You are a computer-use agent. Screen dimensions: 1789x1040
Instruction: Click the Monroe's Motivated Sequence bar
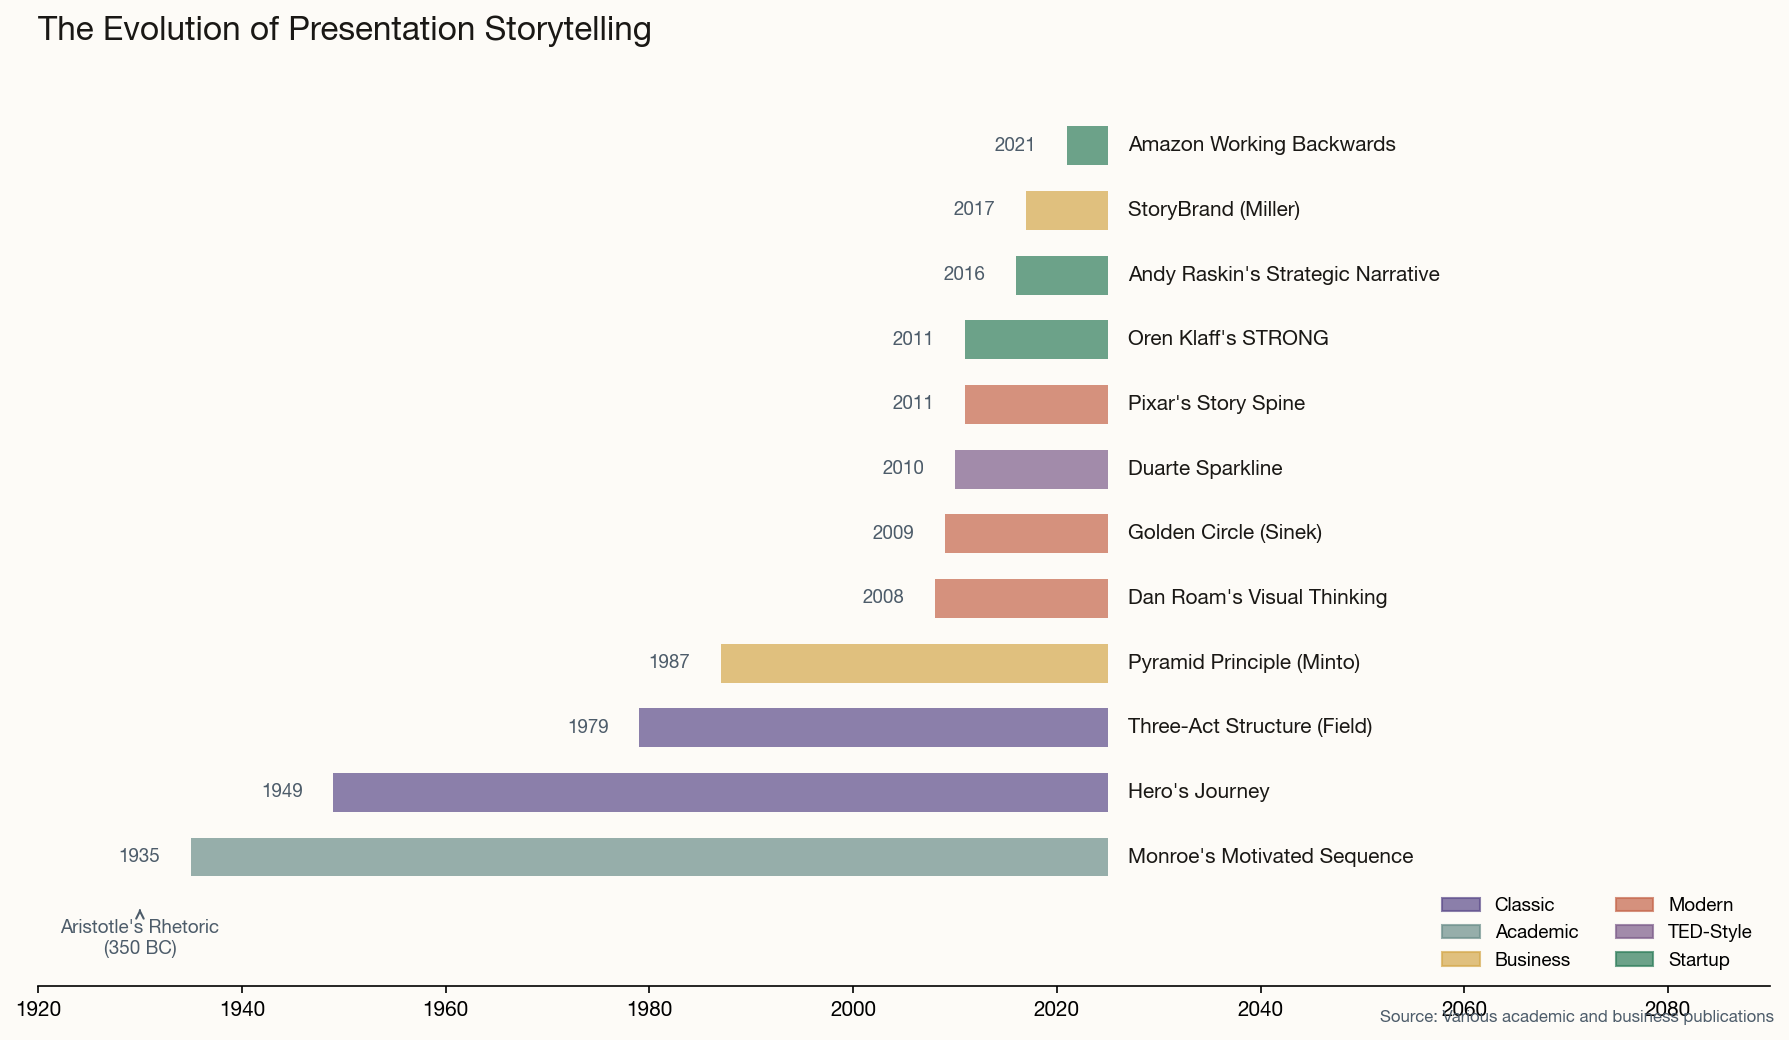645,856
